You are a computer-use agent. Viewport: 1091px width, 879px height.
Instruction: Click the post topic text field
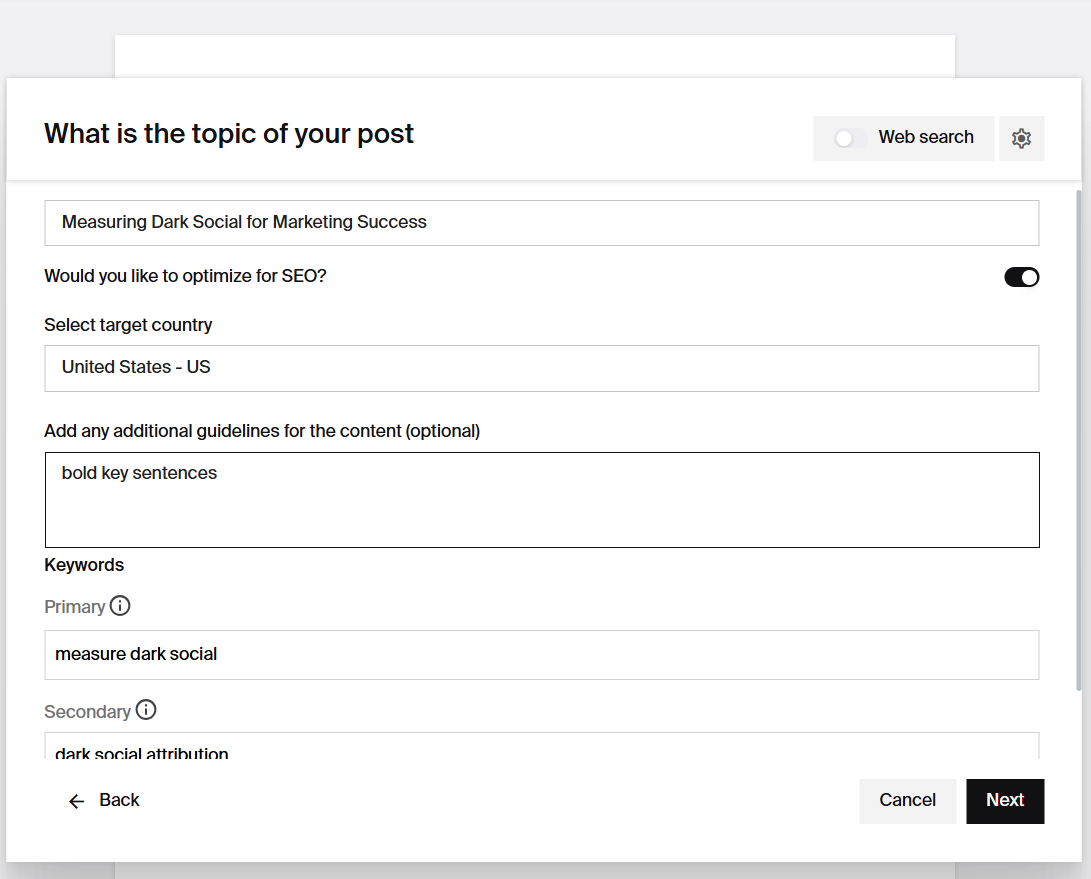pos(541,223)
